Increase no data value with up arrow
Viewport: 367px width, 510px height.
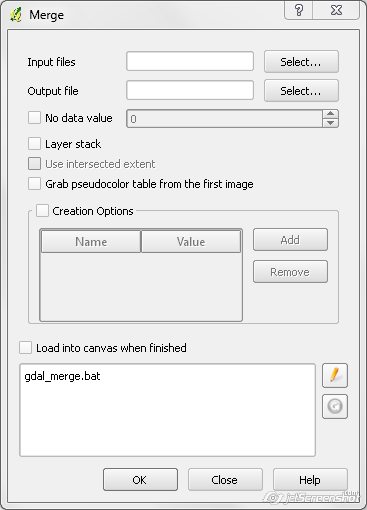pos(330,114)
